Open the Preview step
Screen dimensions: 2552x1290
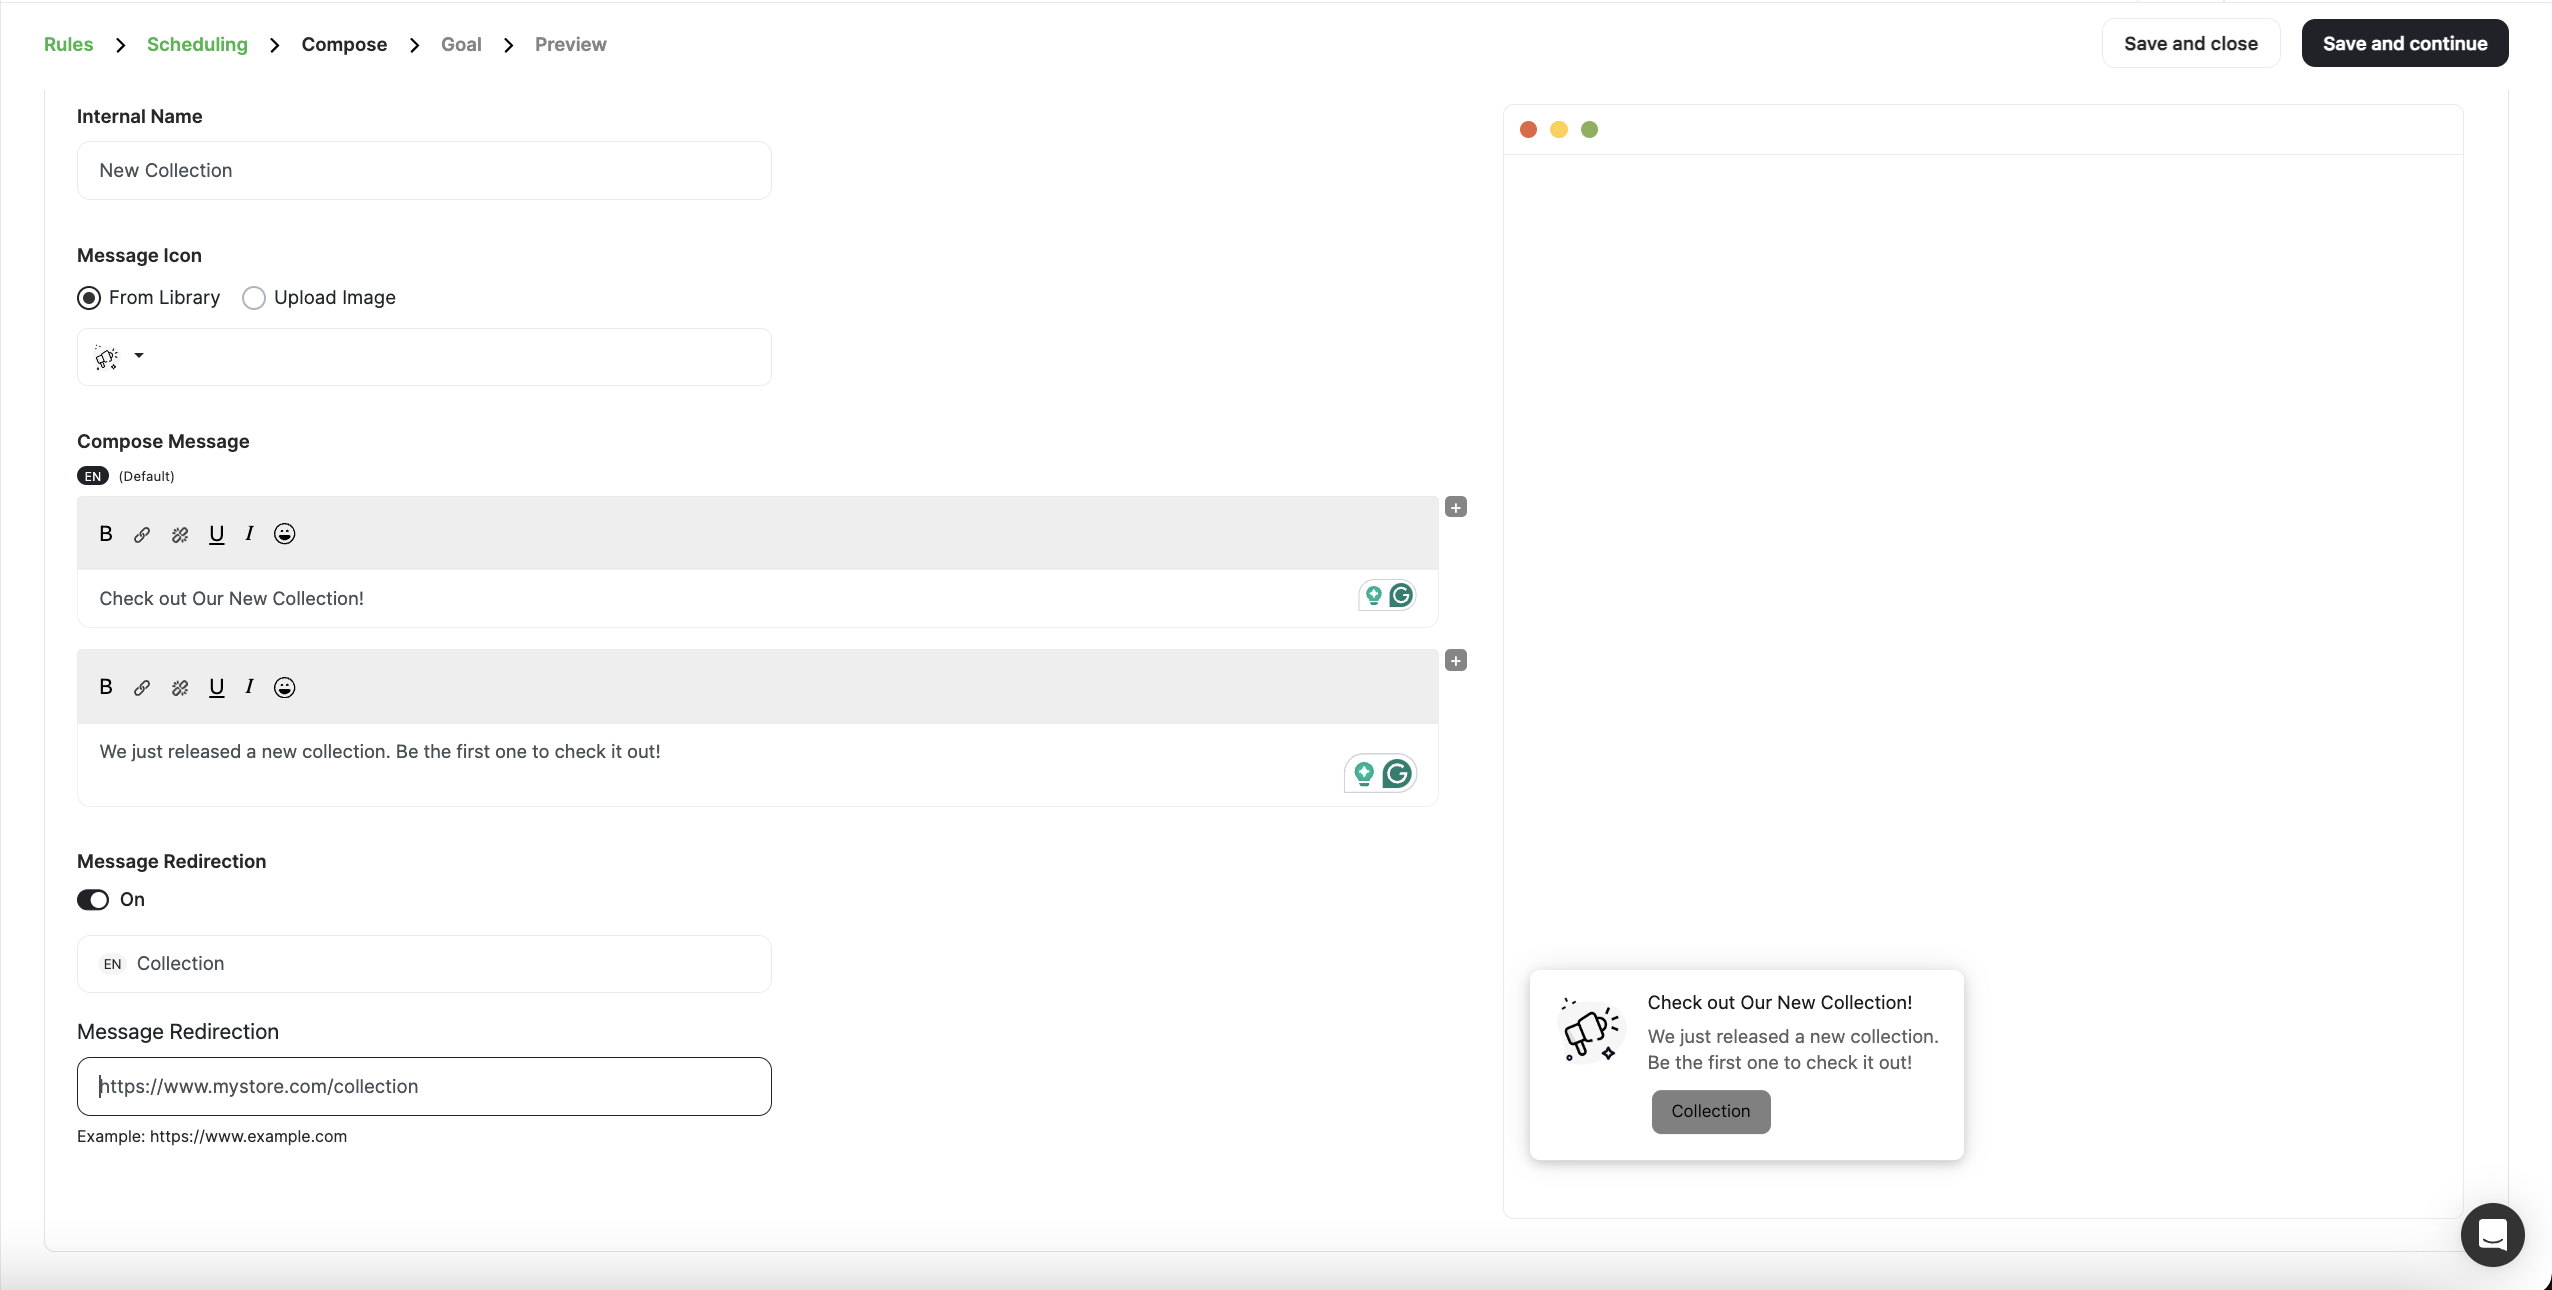(x=571, y=44)
